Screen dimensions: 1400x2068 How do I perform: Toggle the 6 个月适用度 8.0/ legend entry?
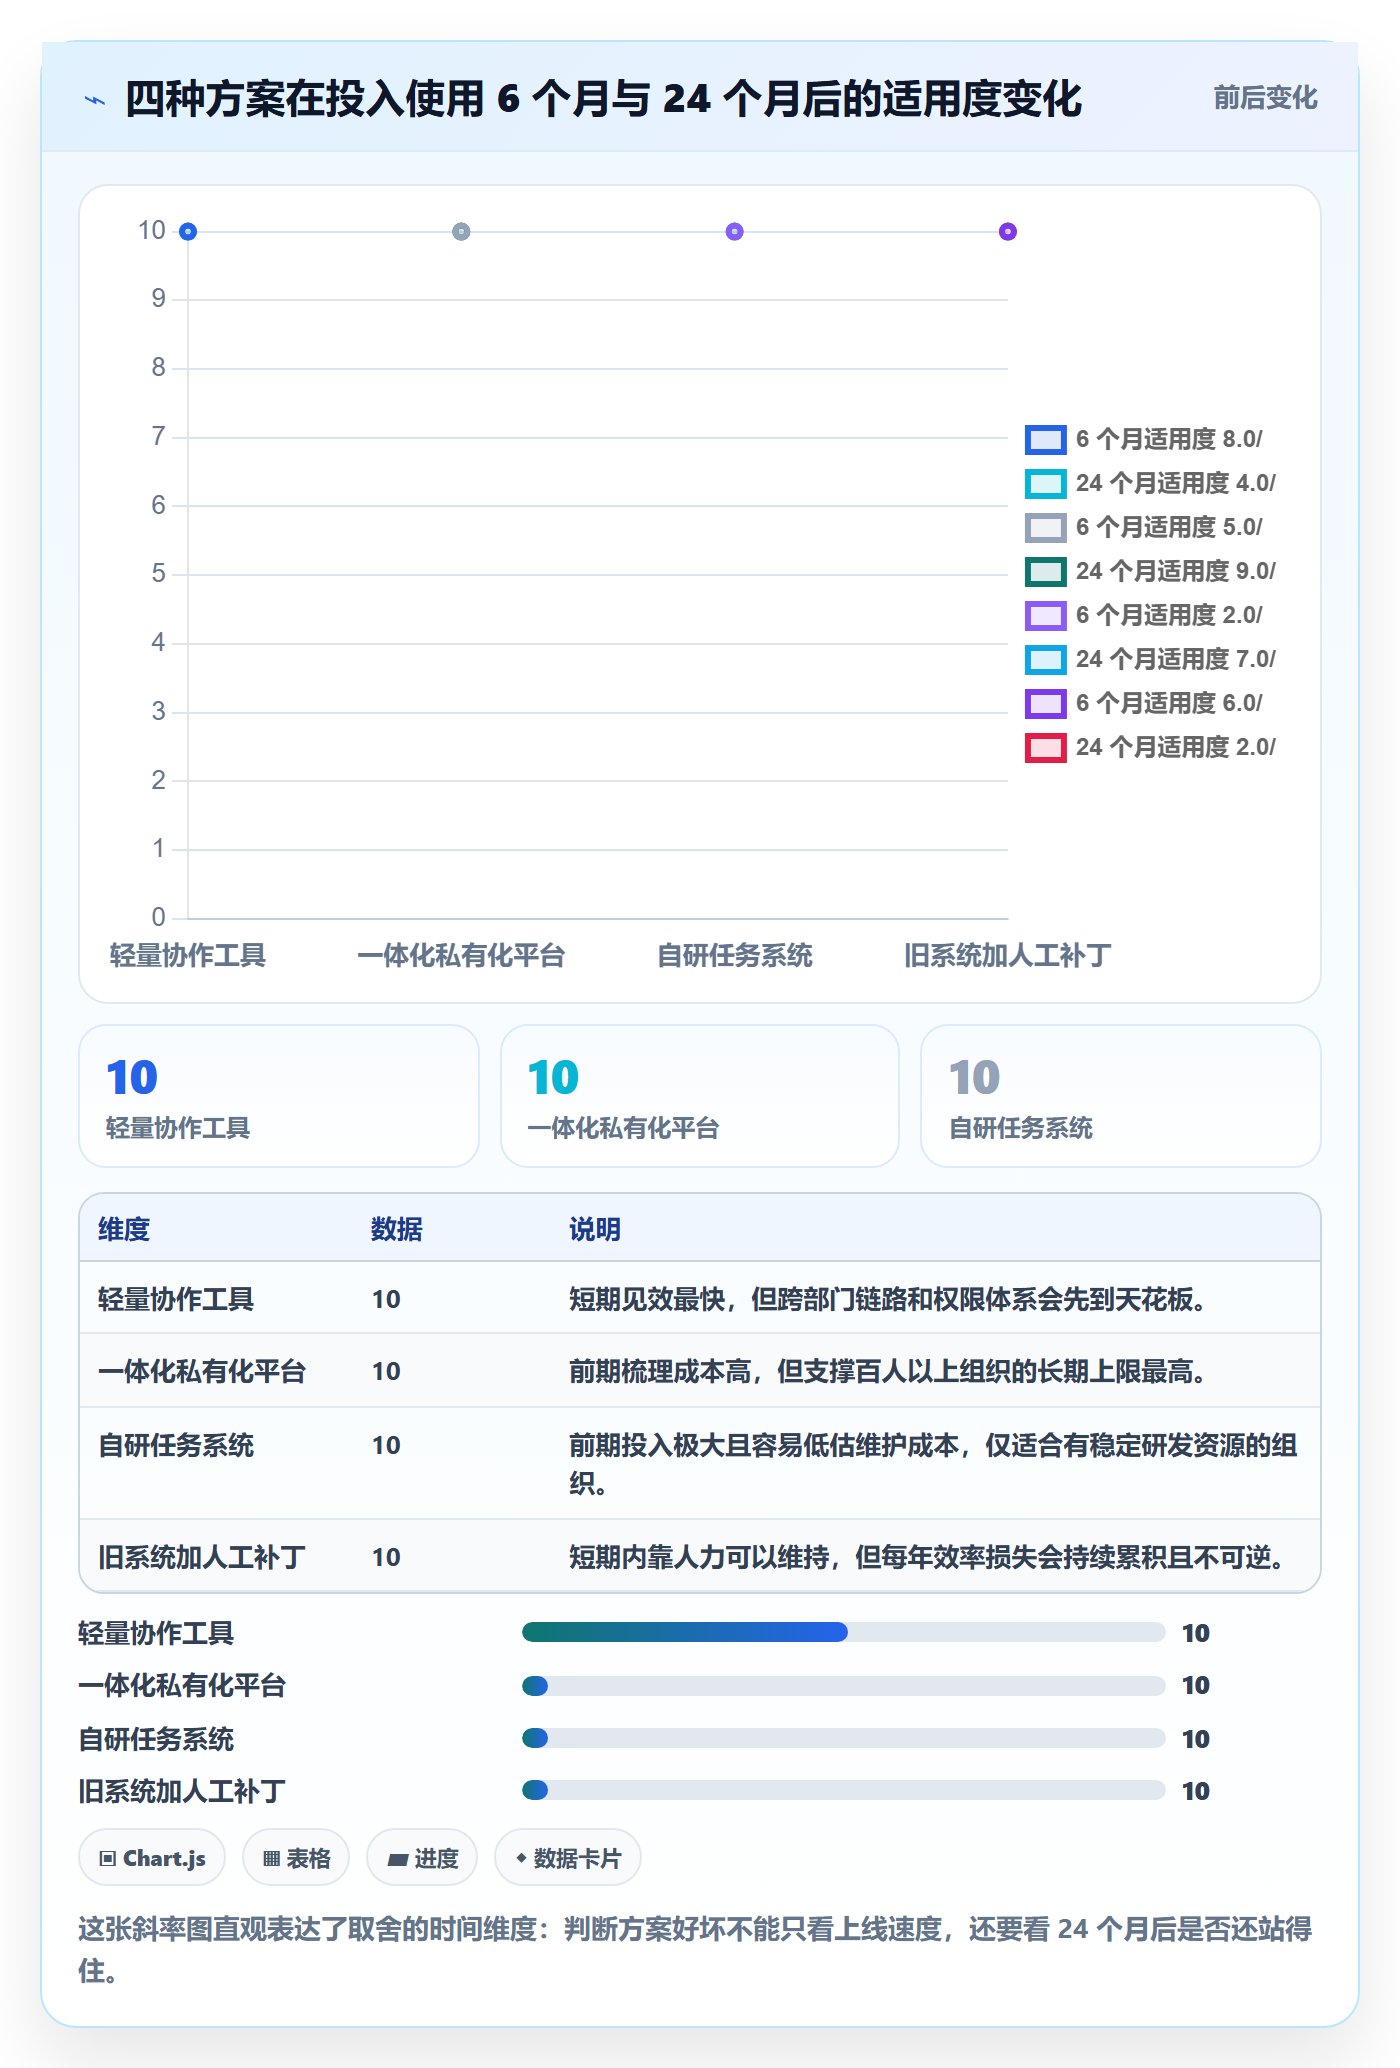(1144, 439)
